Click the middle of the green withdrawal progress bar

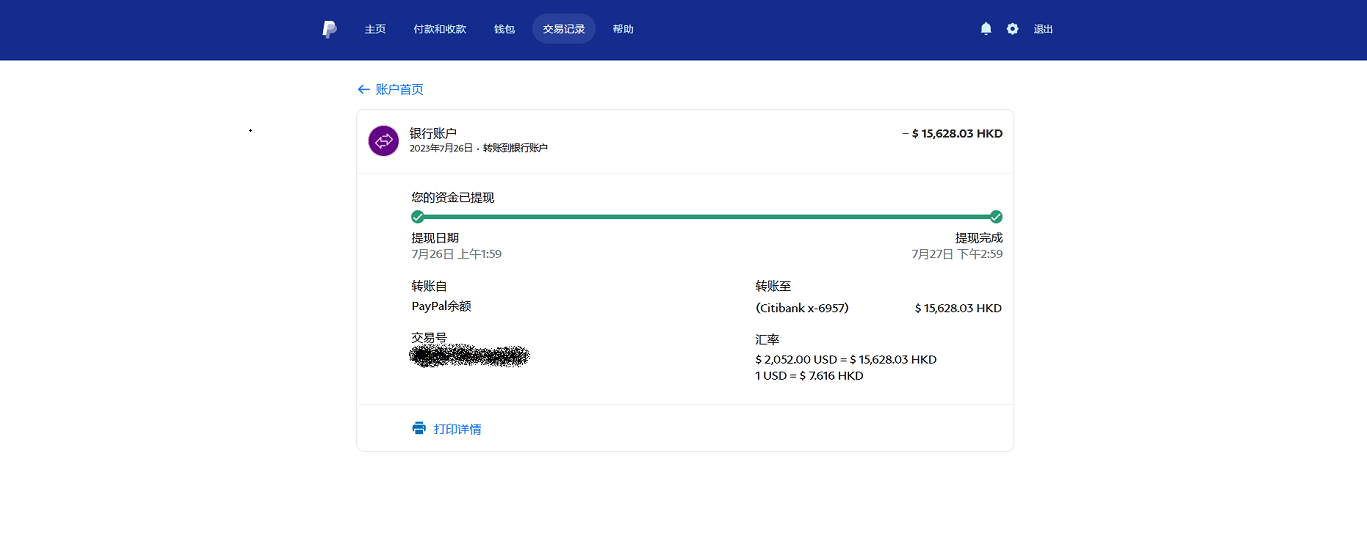[707, 217]
